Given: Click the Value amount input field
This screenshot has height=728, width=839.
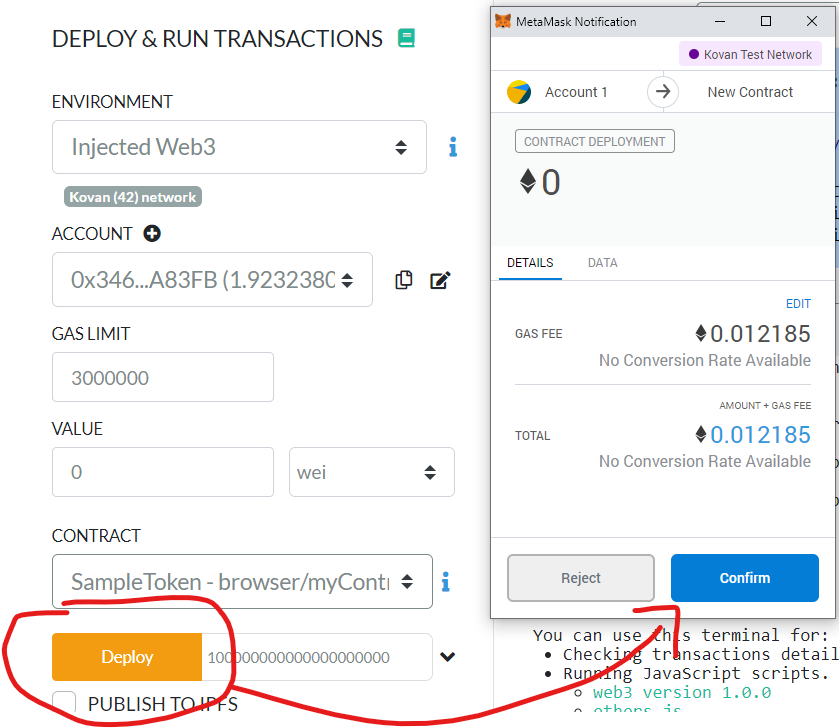Looking at the screenshot, I should coord(163,472).
